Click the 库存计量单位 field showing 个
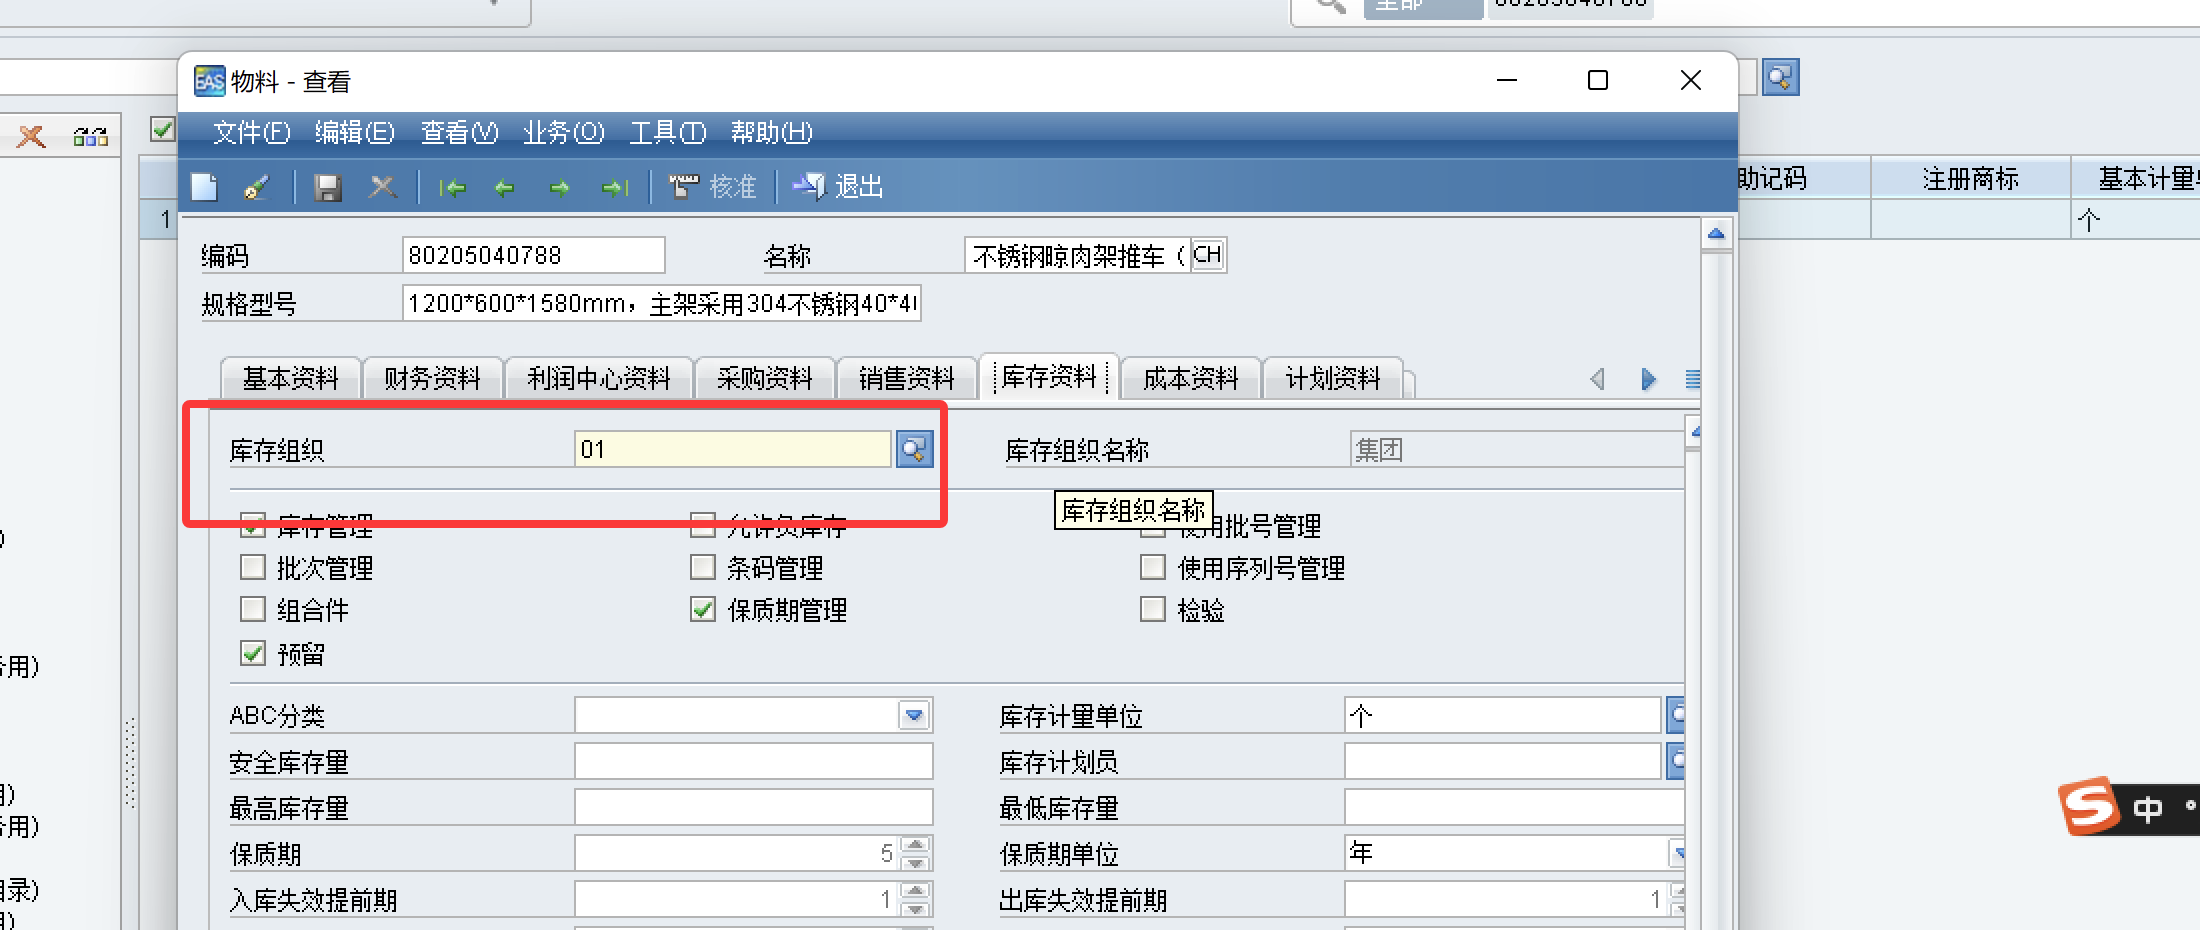 tap(1502, 715)
